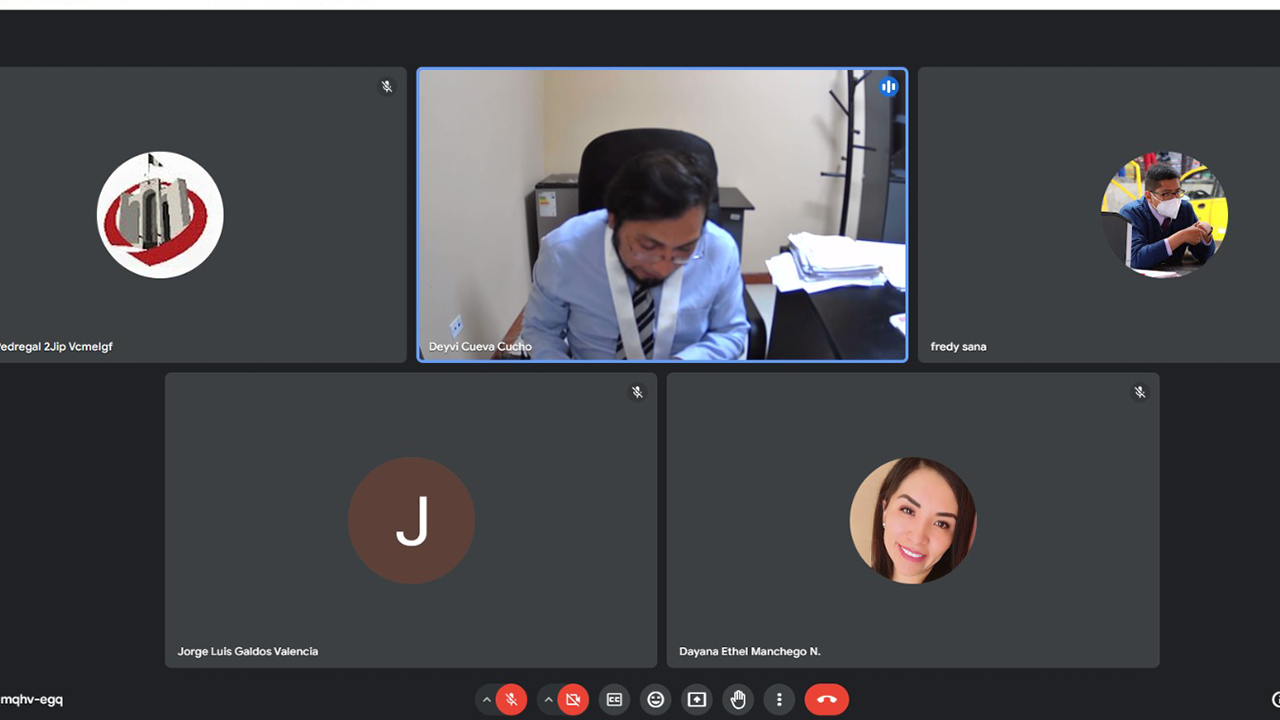Click muted mic icon on Dayana Ethel tile
Screen dimensions: 1280x720
(1139, 392)
